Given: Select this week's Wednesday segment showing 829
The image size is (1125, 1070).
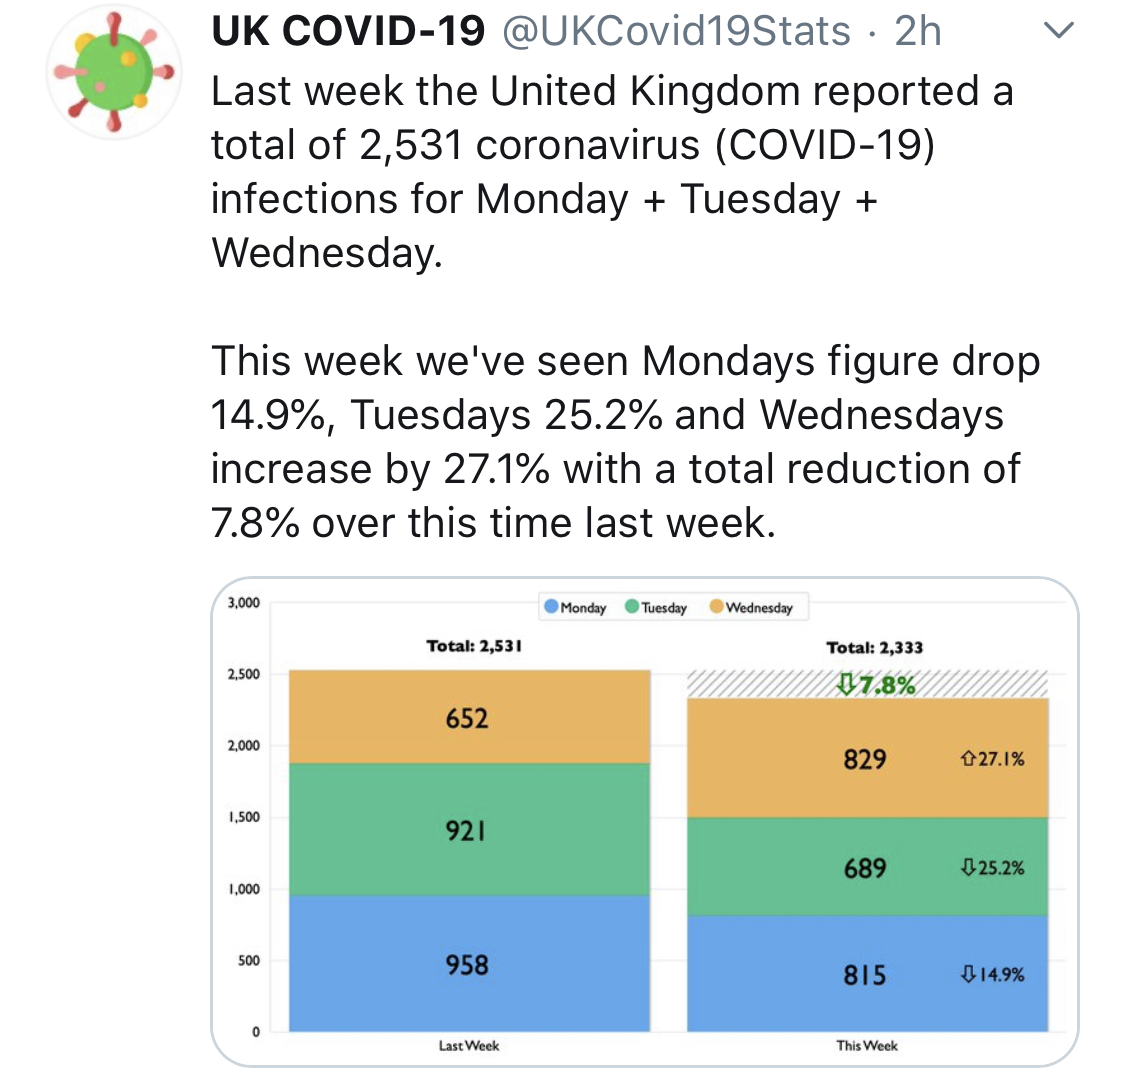Looking at the screenshot, I should (866, 759).
